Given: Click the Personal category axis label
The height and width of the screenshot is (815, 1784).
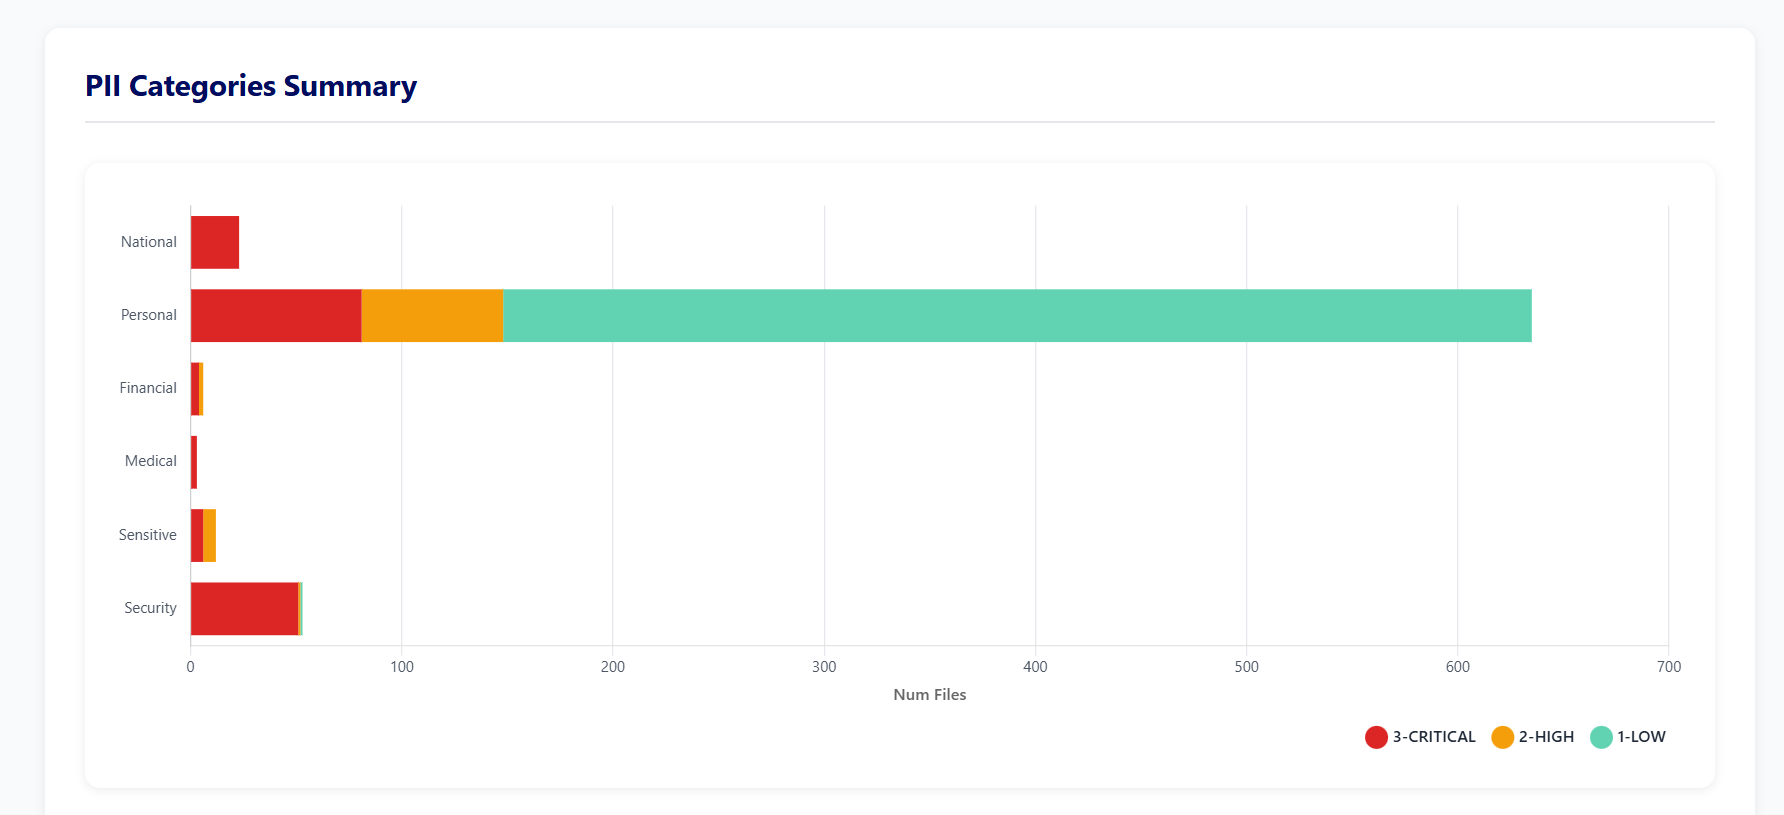Looking at the screenshot, I should tap(148, 315).
